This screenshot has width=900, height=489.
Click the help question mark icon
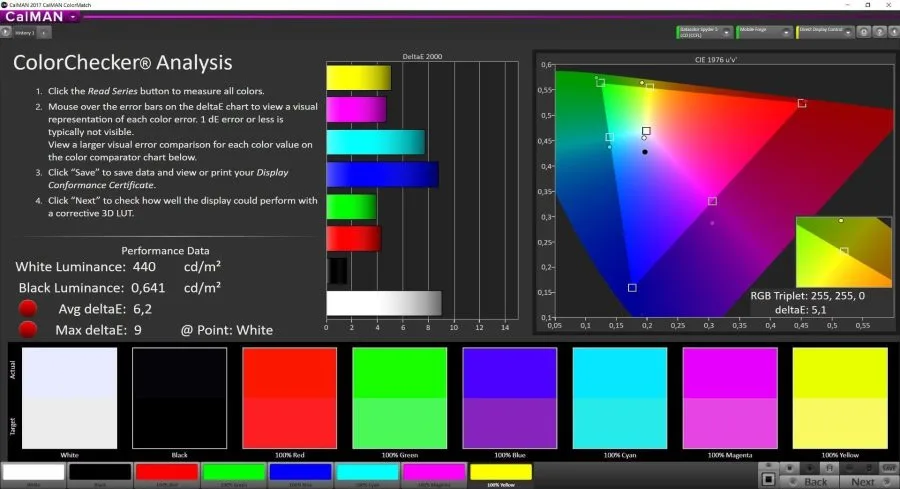pos(876,32)
